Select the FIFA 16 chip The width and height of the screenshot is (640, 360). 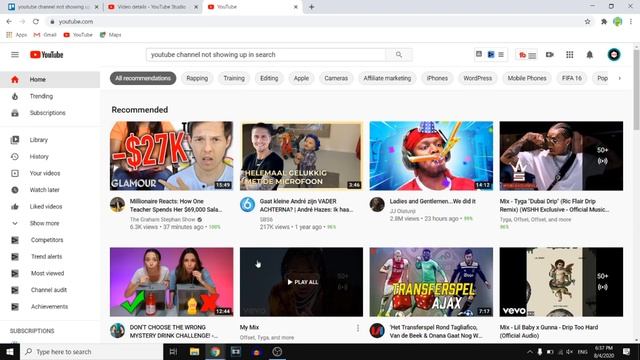point(571,78)
